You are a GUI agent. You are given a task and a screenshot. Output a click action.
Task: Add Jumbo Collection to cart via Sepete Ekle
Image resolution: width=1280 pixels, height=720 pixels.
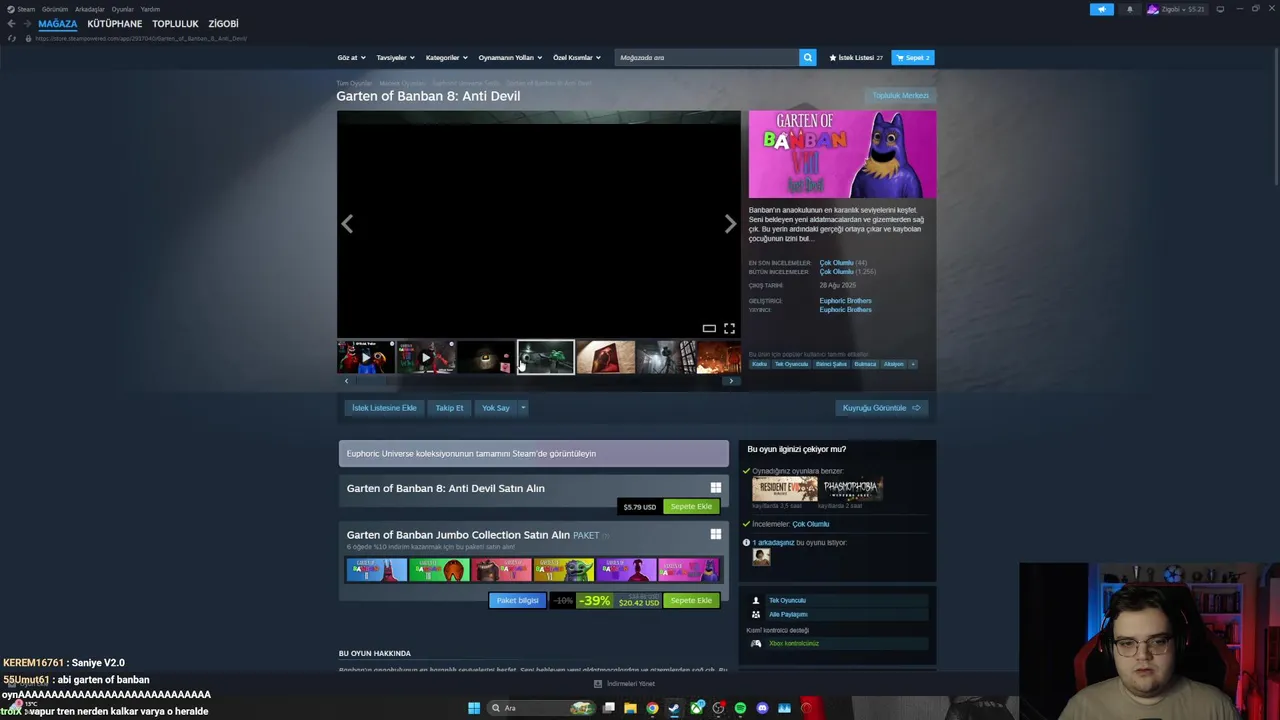point(691,600)
